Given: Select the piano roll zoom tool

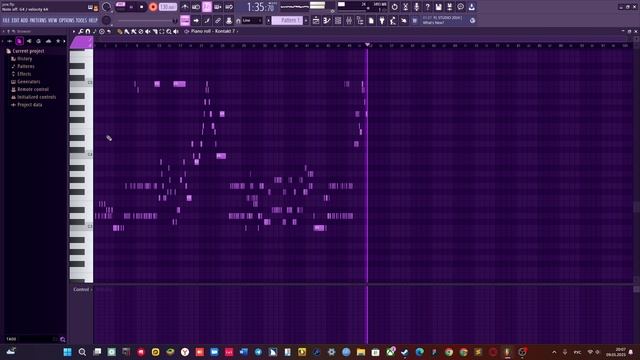Looking at the screenshot, I should click(169, 31).
